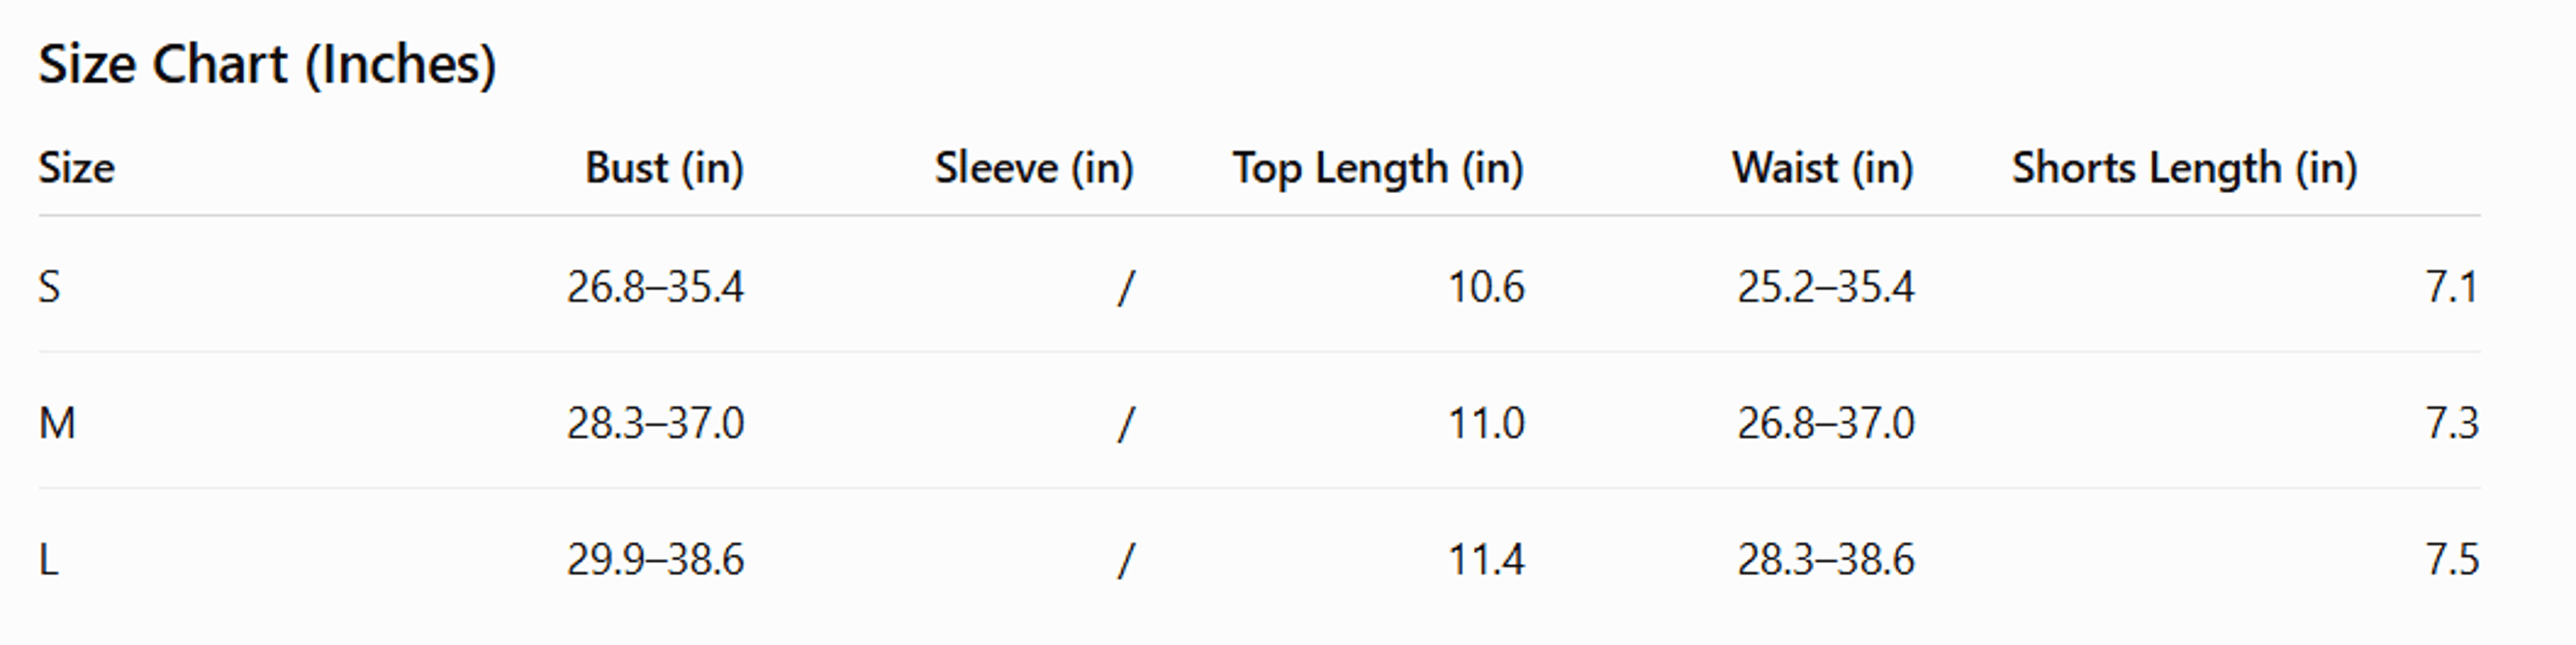This screenshot has width=2576, height=645.
Task: Select the Top Length (in) header
Action: point(1378,168)
